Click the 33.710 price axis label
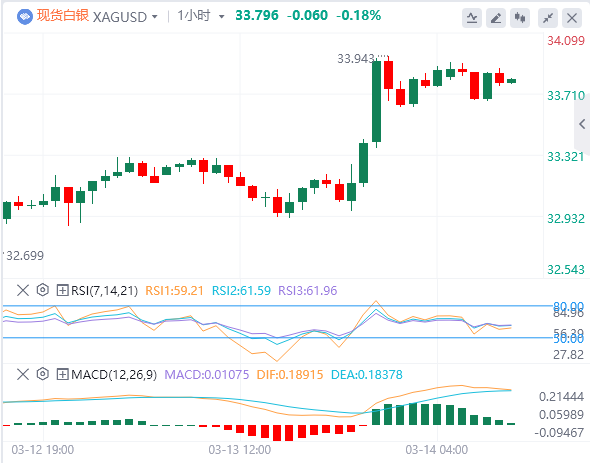 [566, 96]
